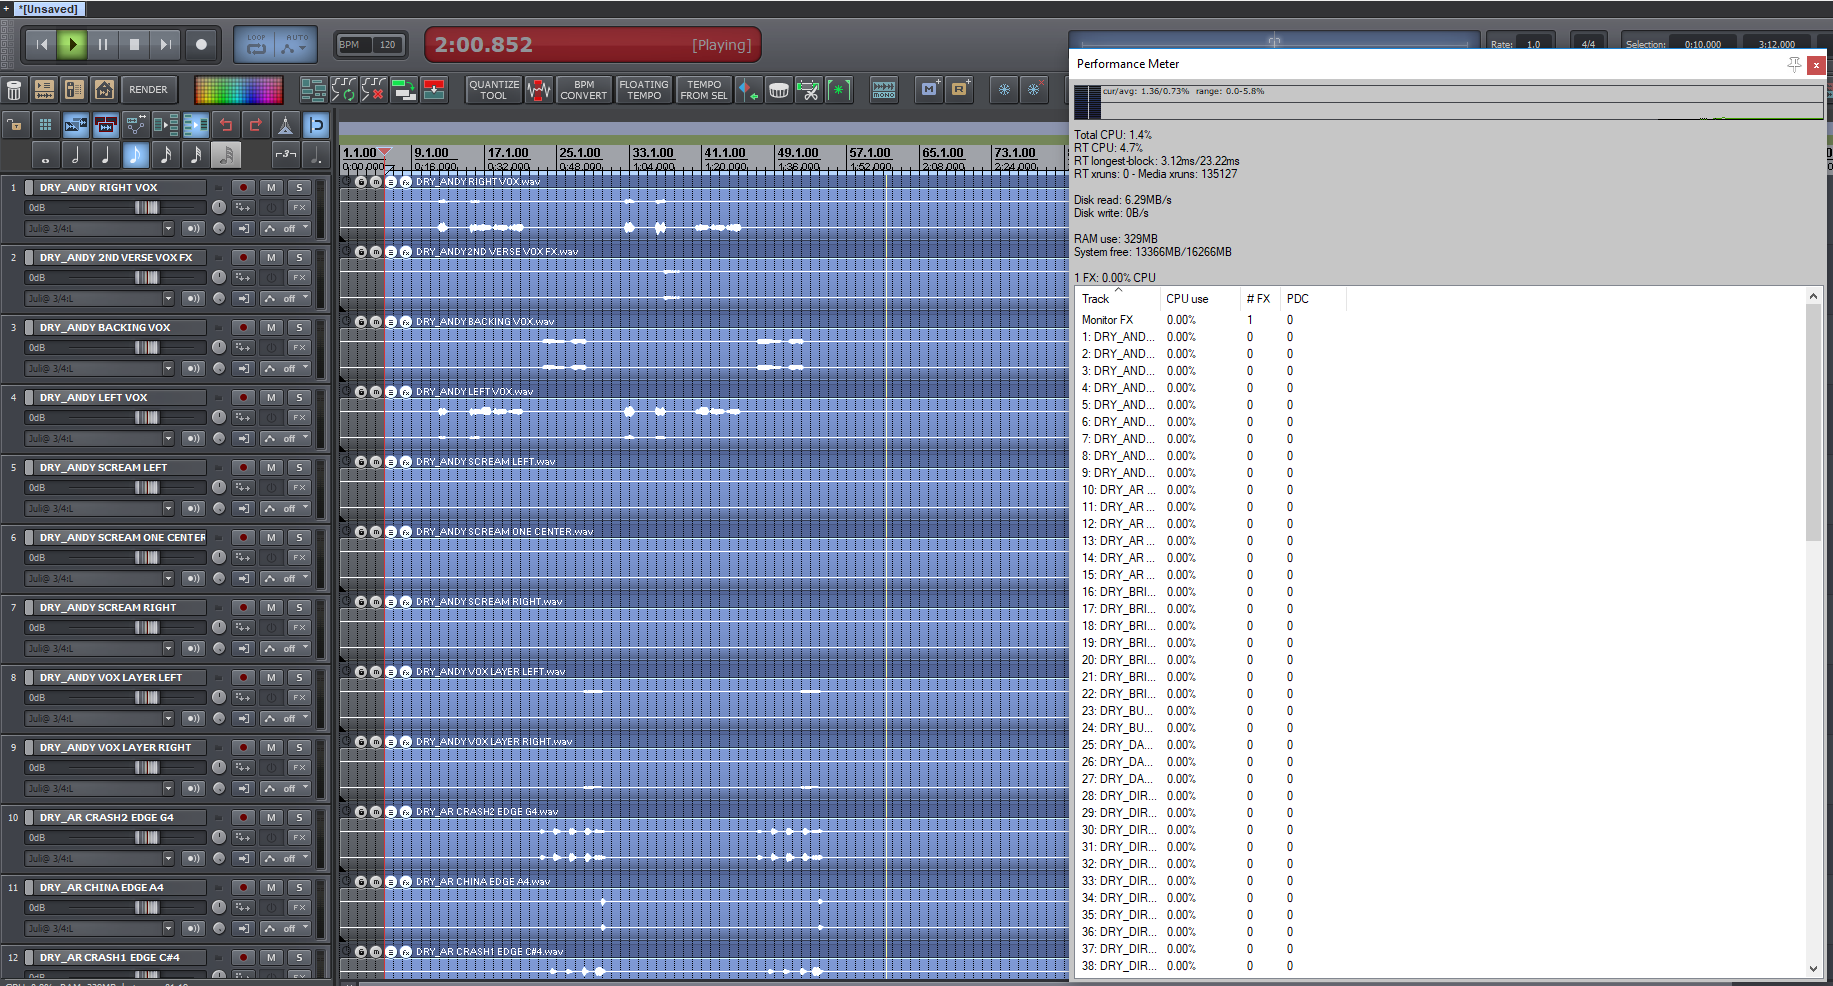Screen dimensions: 1833x986
Task: Sort Performance Meter by Track column header
Action: pos(1118,298)
